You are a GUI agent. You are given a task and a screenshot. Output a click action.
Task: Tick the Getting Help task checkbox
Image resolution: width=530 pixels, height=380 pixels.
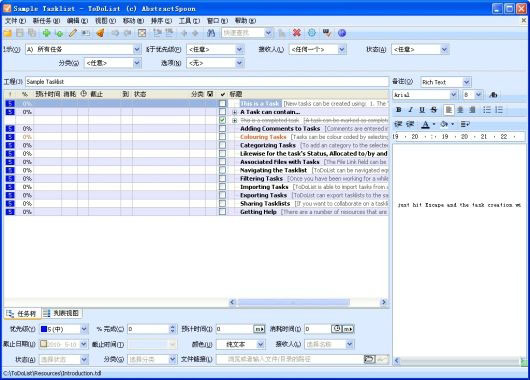coord(222,212)
